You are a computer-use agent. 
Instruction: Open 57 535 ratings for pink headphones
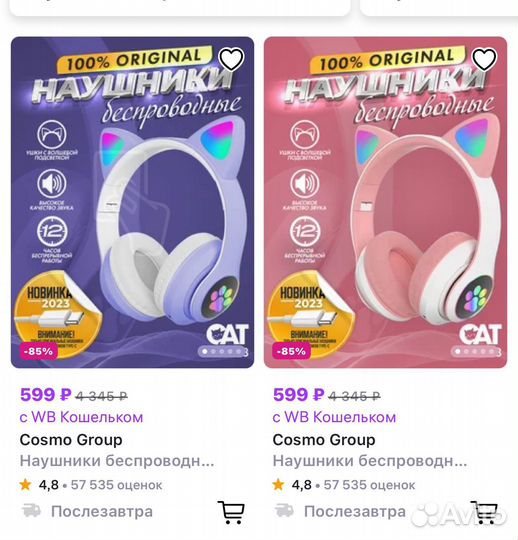click(x=369, y=485)
